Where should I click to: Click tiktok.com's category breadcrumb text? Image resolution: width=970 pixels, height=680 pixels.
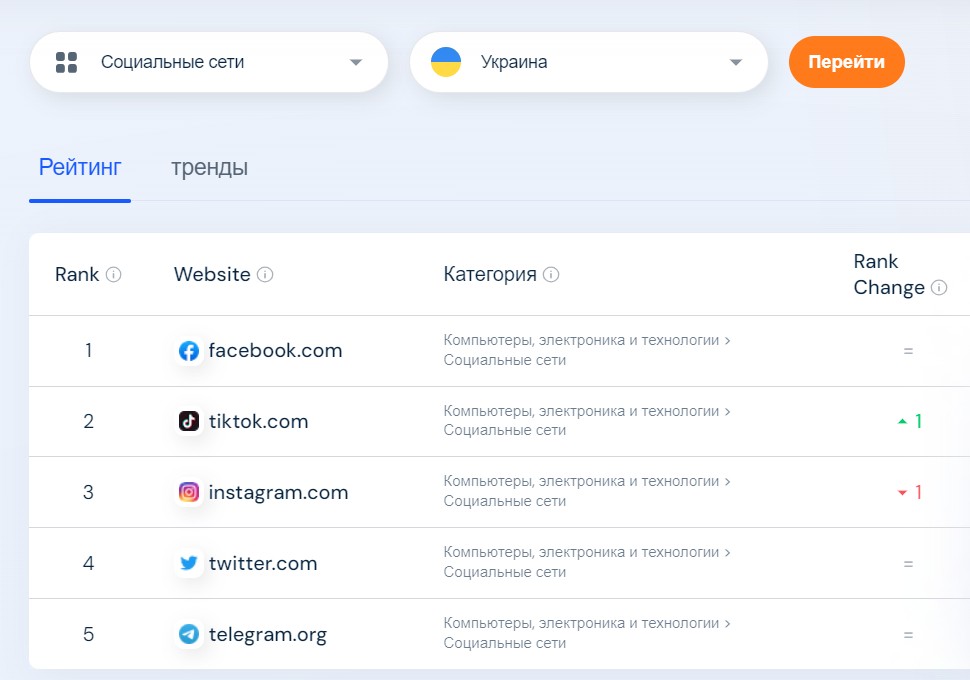click(586, 421)
